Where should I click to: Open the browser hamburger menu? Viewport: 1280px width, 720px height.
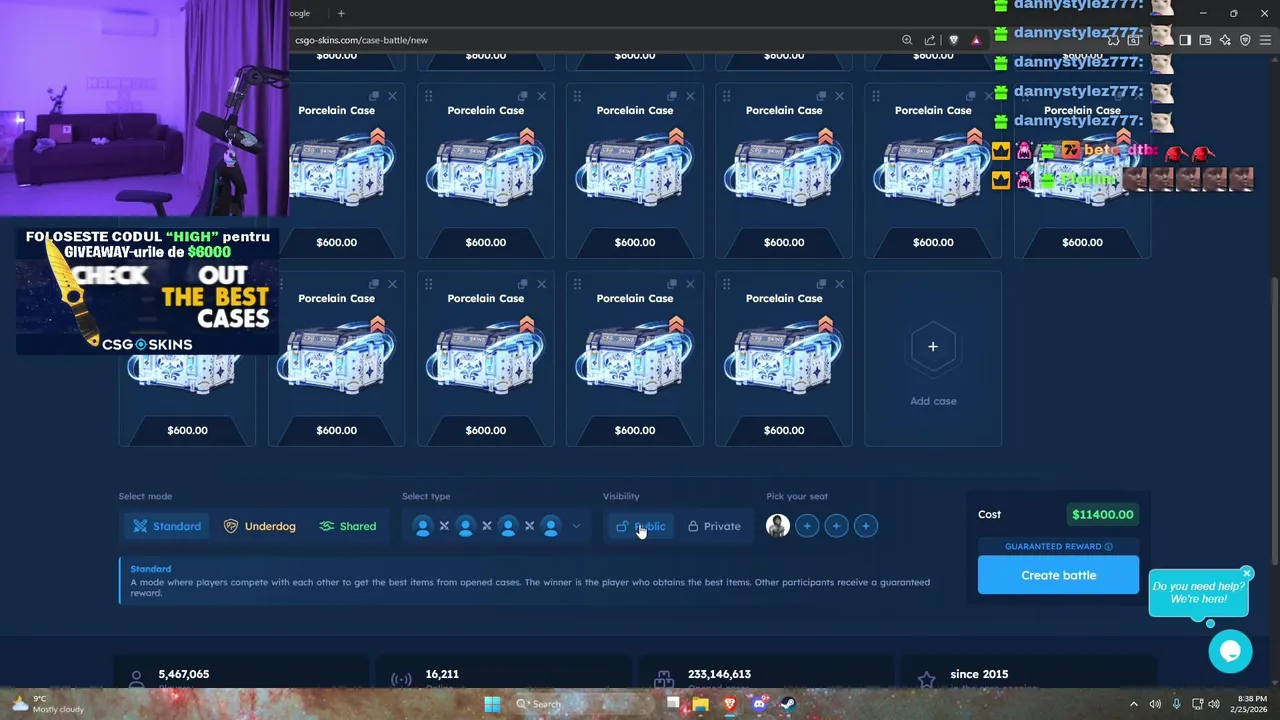point(1265,40)
